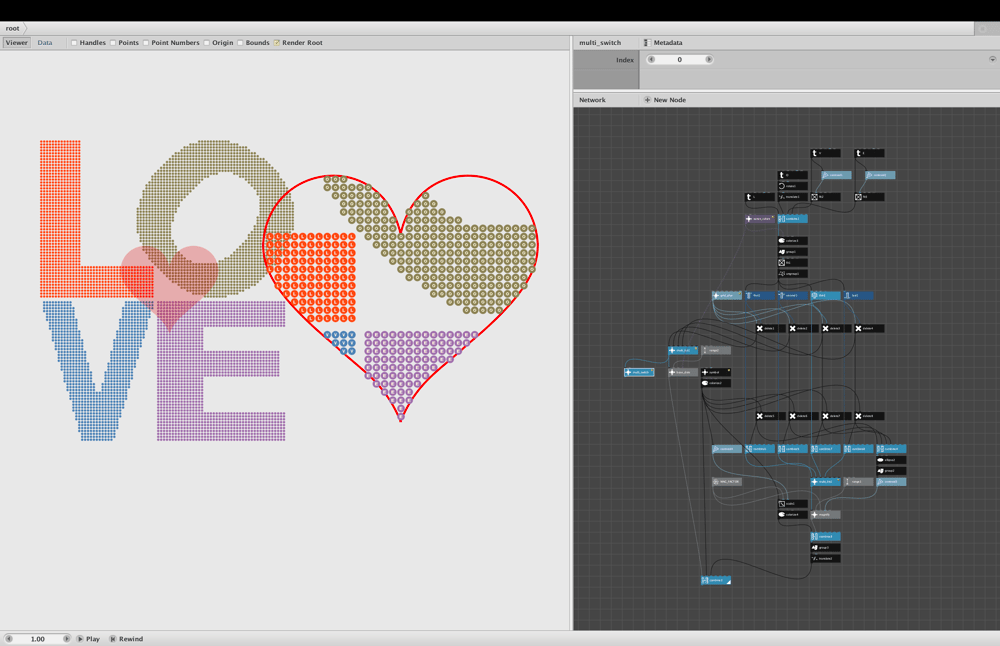
Task: Select the rotate1 node
Action: [x=793, y=186]
